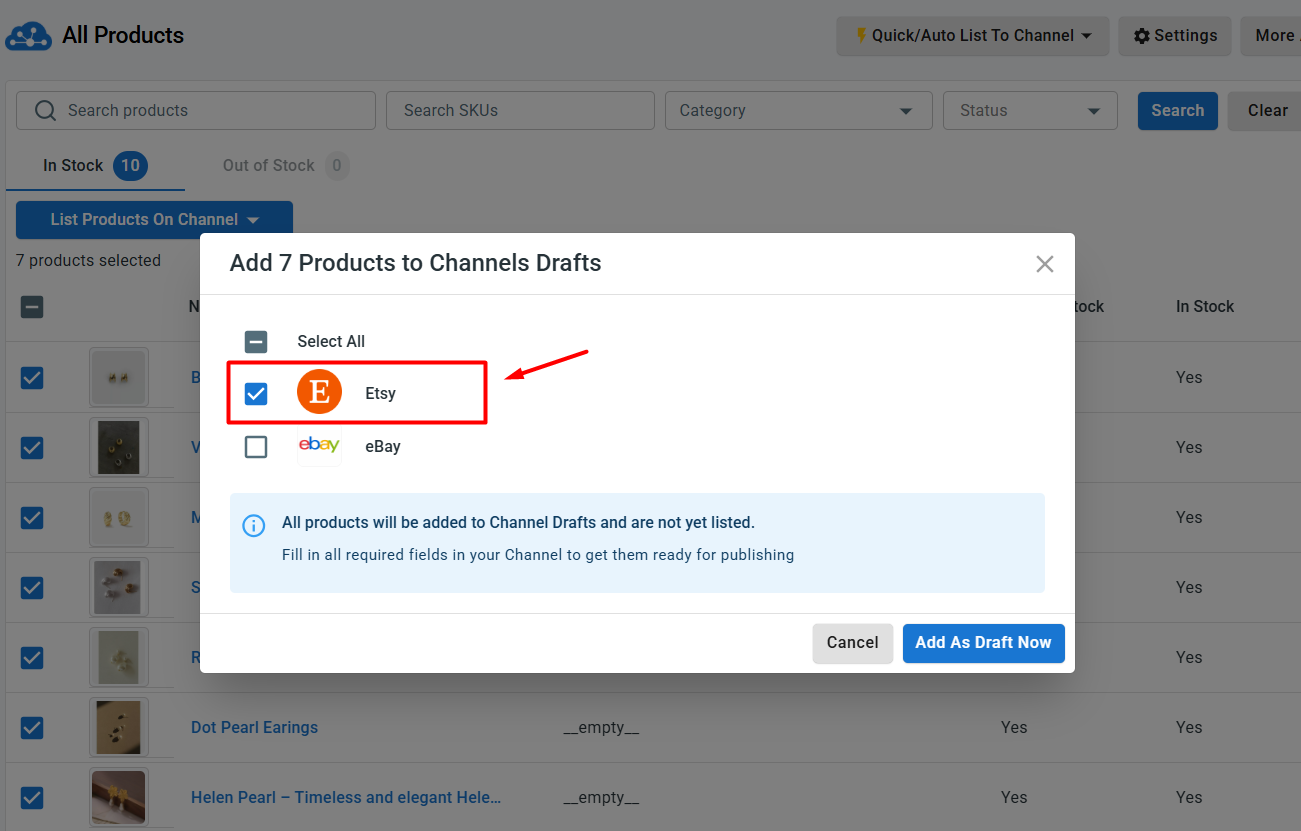The width and height of the screenshot is (1301, 831).
Task: Click the search magnifier icon
Action: 45,110
